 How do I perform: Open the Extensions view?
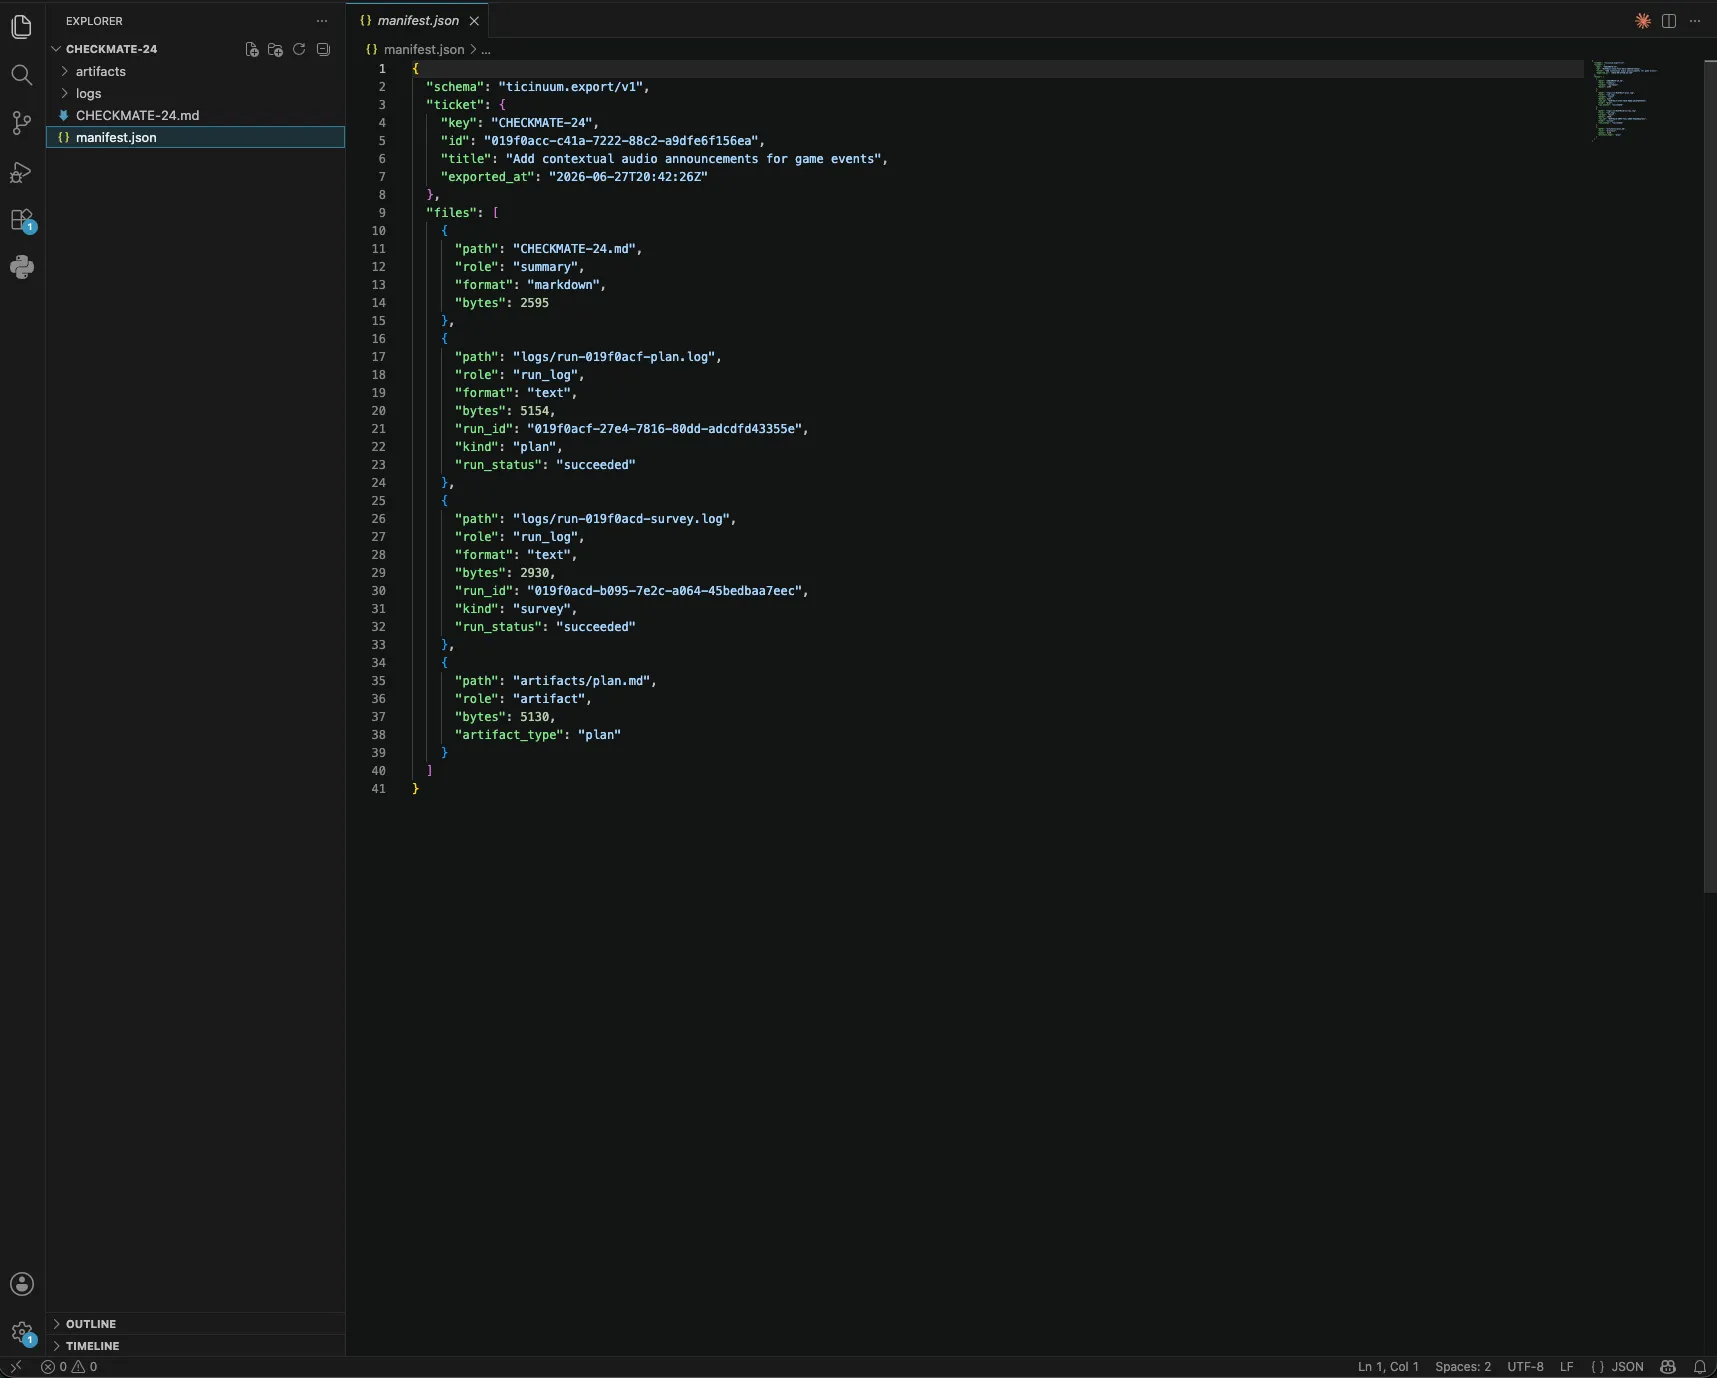point(21,220)
